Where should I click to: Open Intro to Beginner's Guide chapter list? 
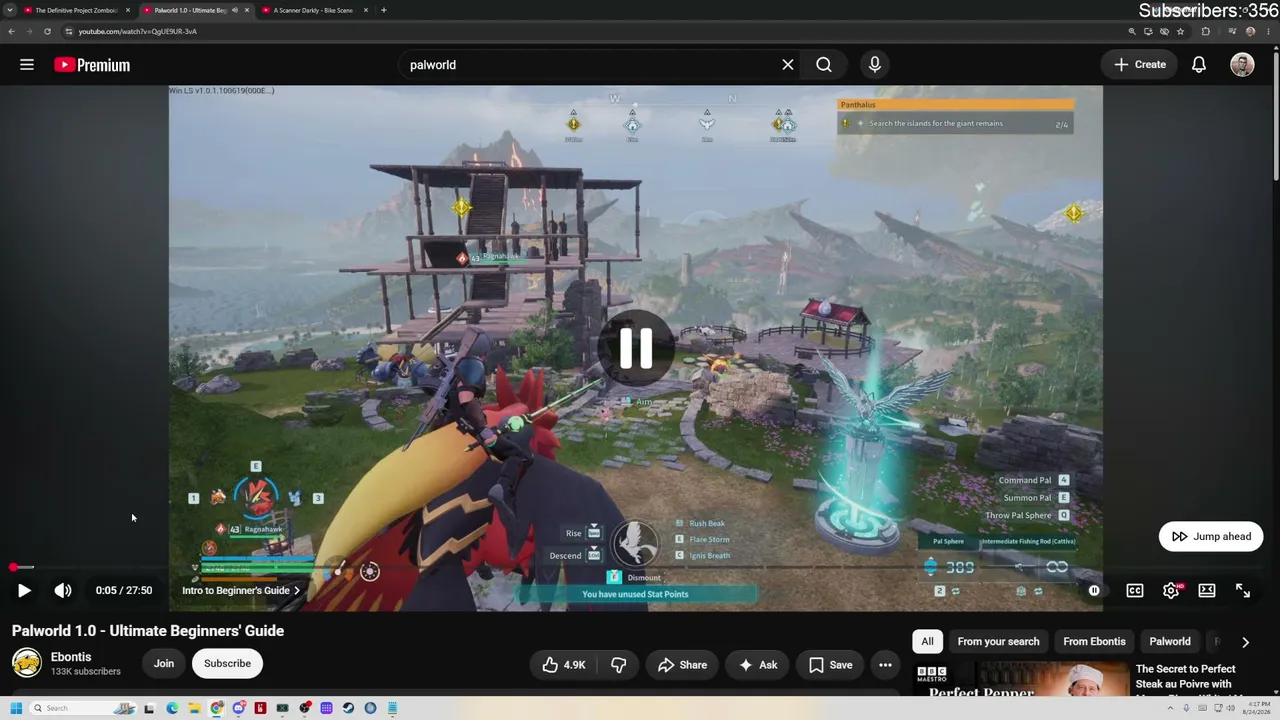(x=241, y=591)
